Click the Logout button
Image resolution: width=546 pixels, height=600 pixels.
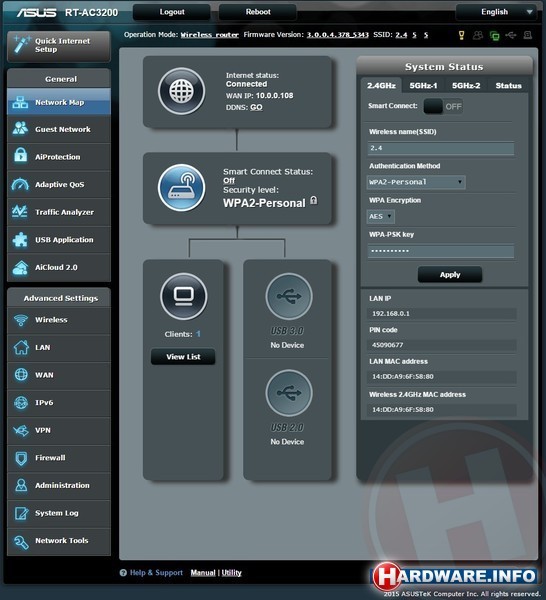click(x=172, y=12)
